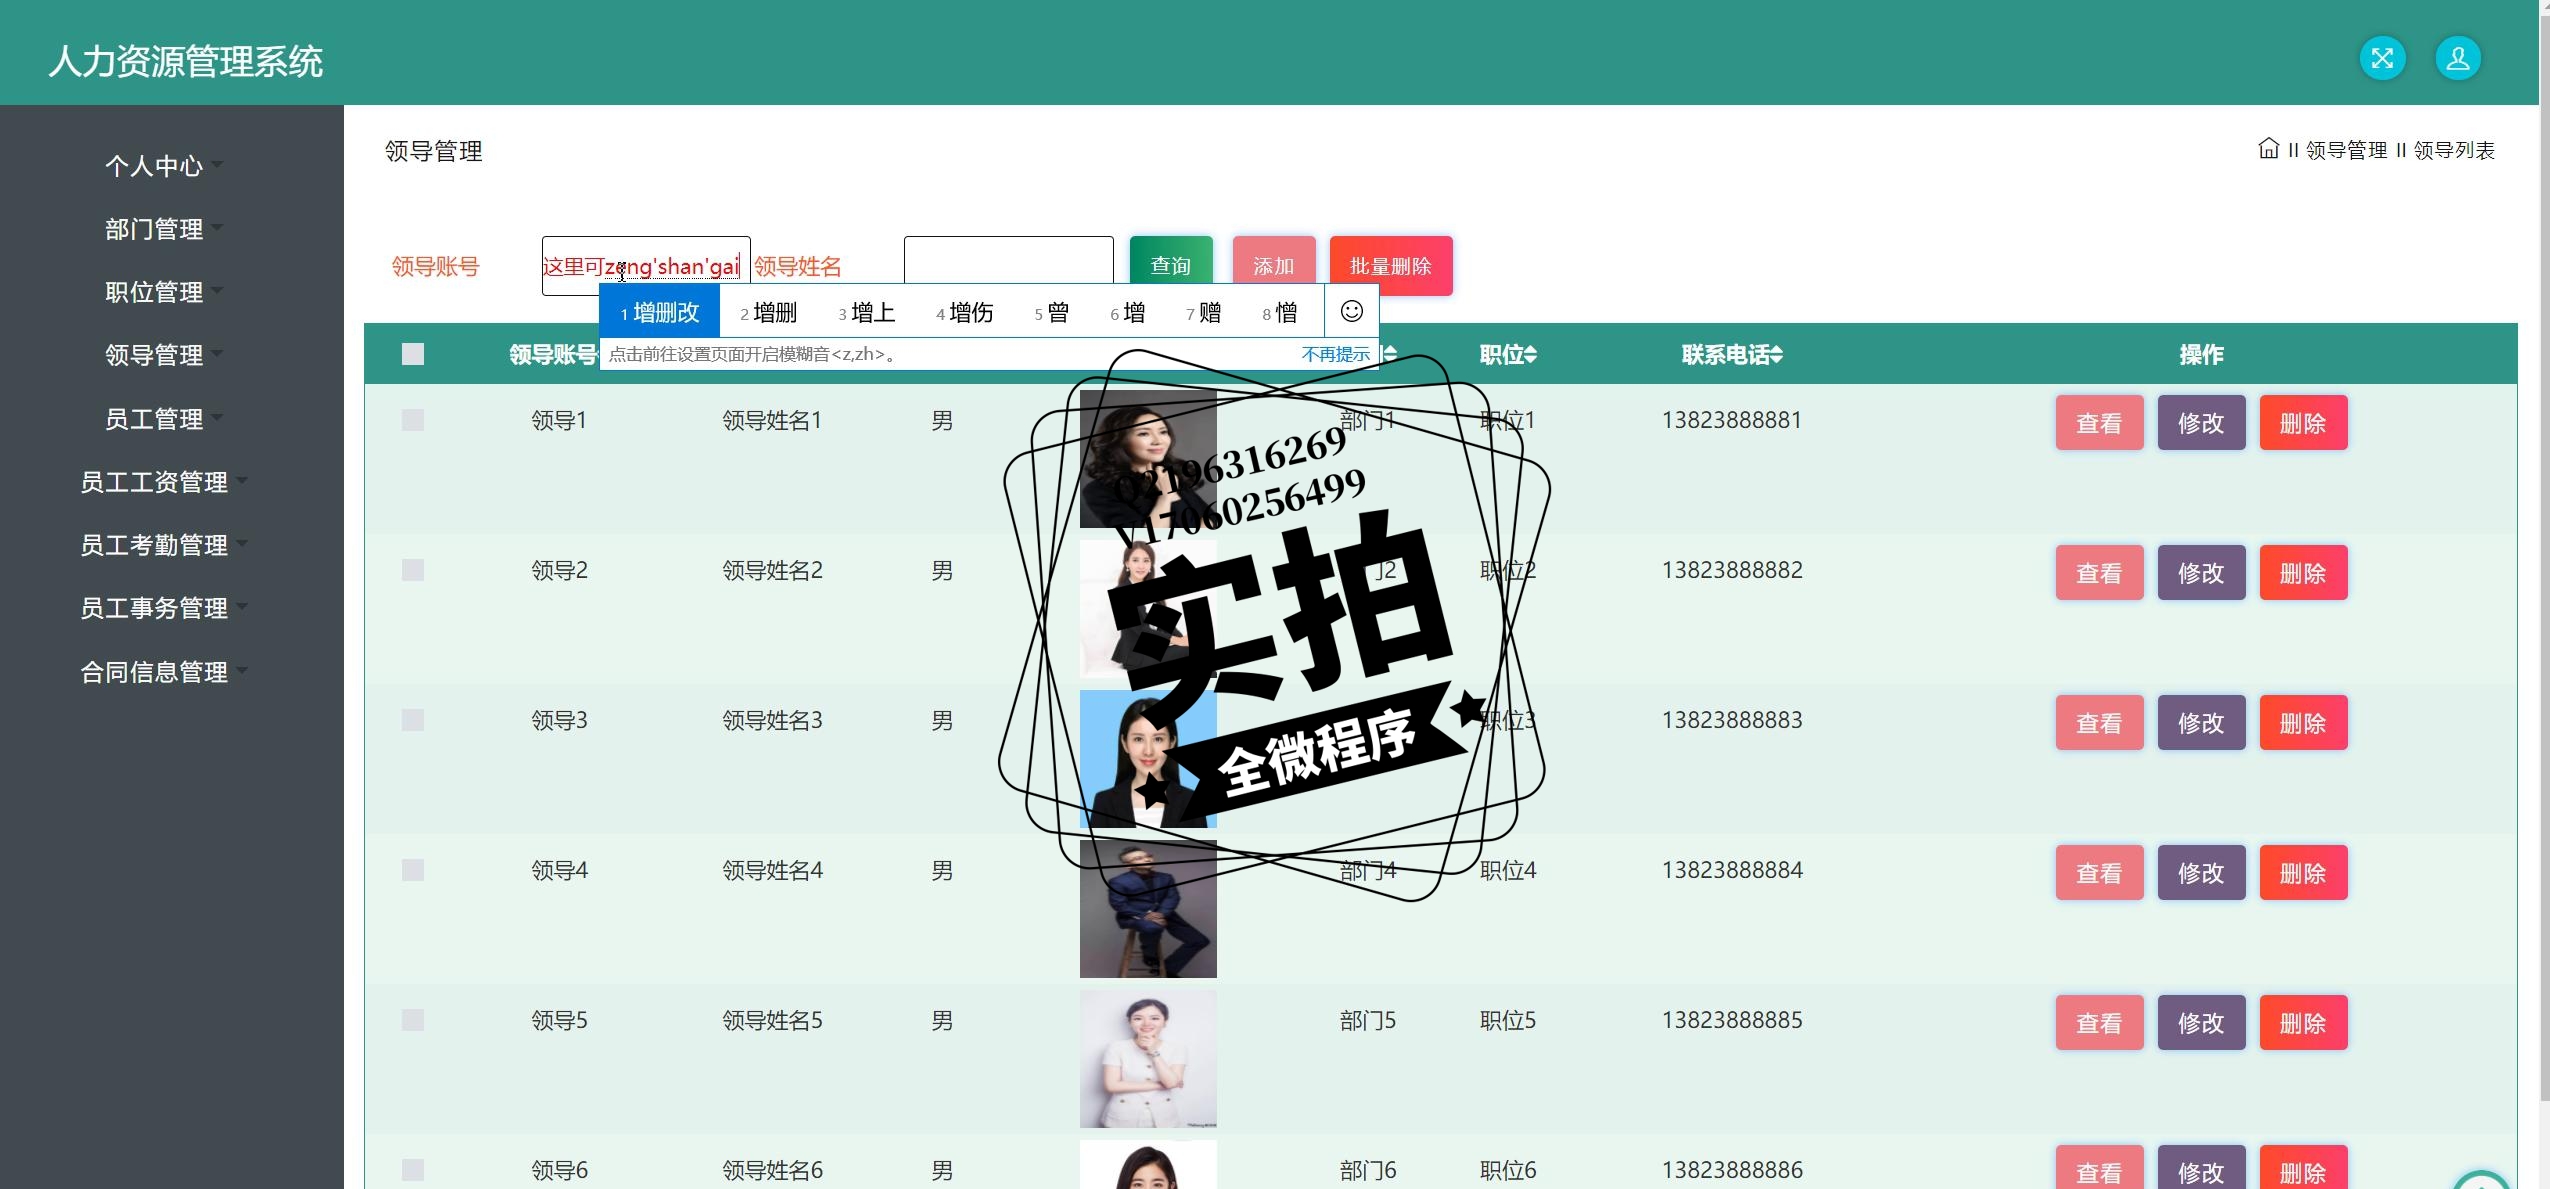Image resolution: width=2550 pixels, height=1189 pixels.
Task: Click 领导管理 in the breadcrumb
Action: 2346,150
